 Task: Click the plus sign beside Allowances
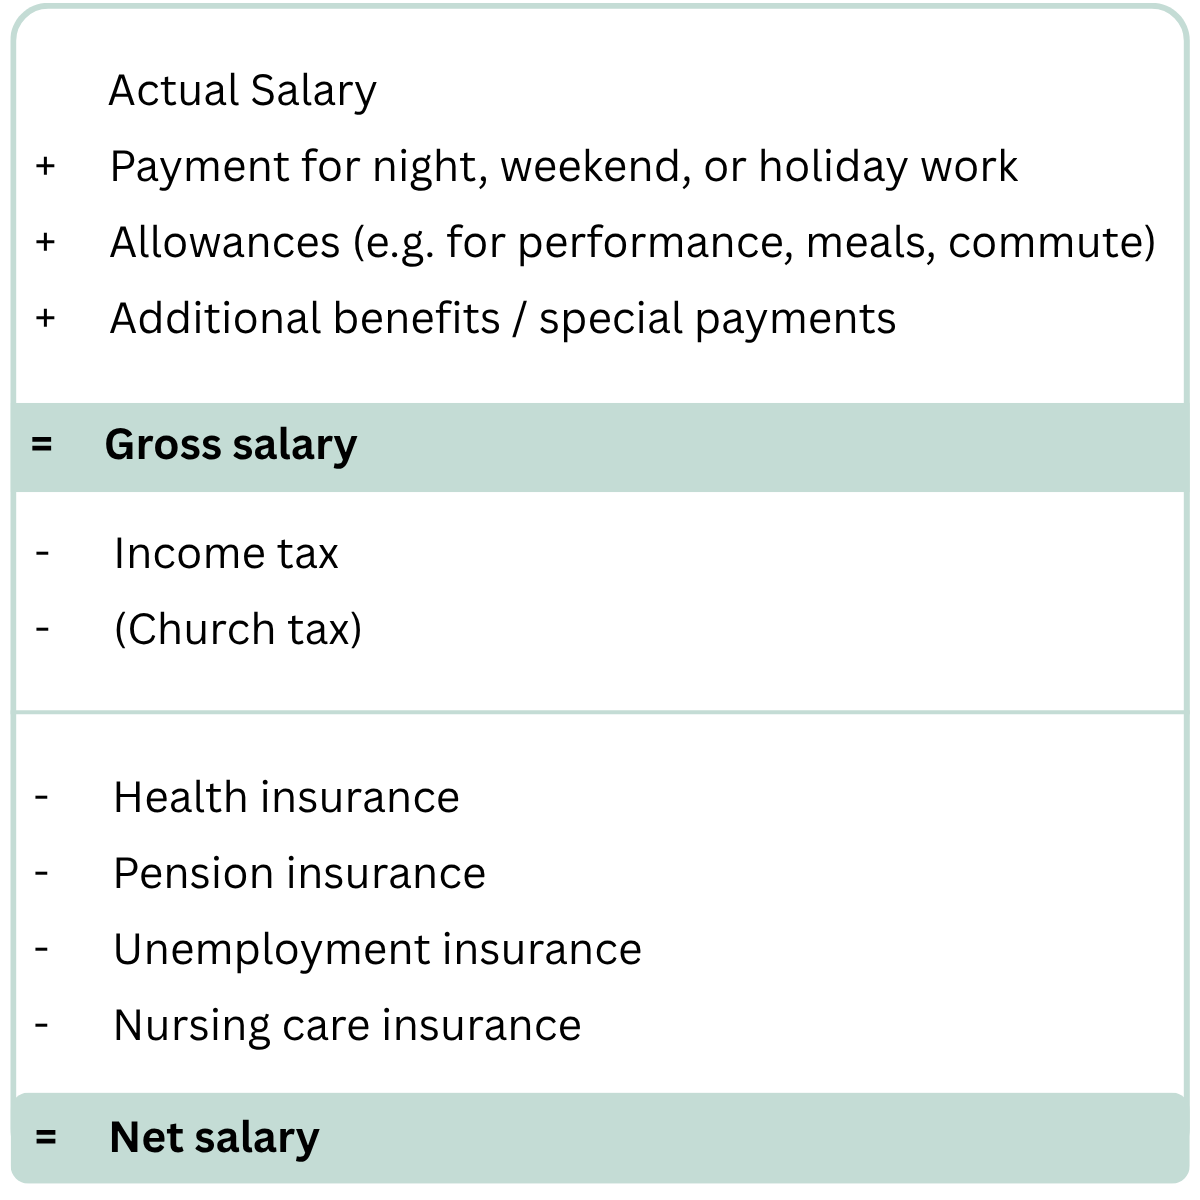click(x=45, y=242)
